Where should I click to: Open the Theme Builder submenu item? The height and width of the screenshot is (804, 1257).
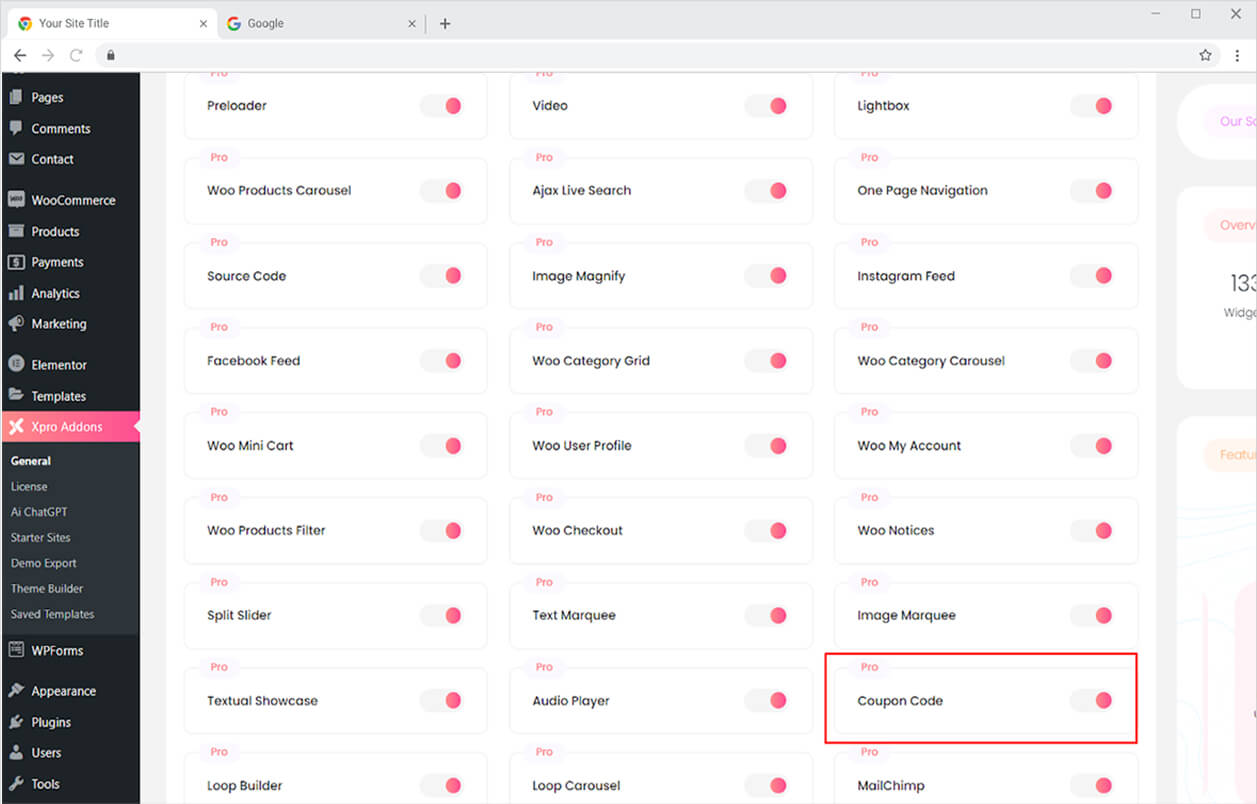tap(47, 589)
